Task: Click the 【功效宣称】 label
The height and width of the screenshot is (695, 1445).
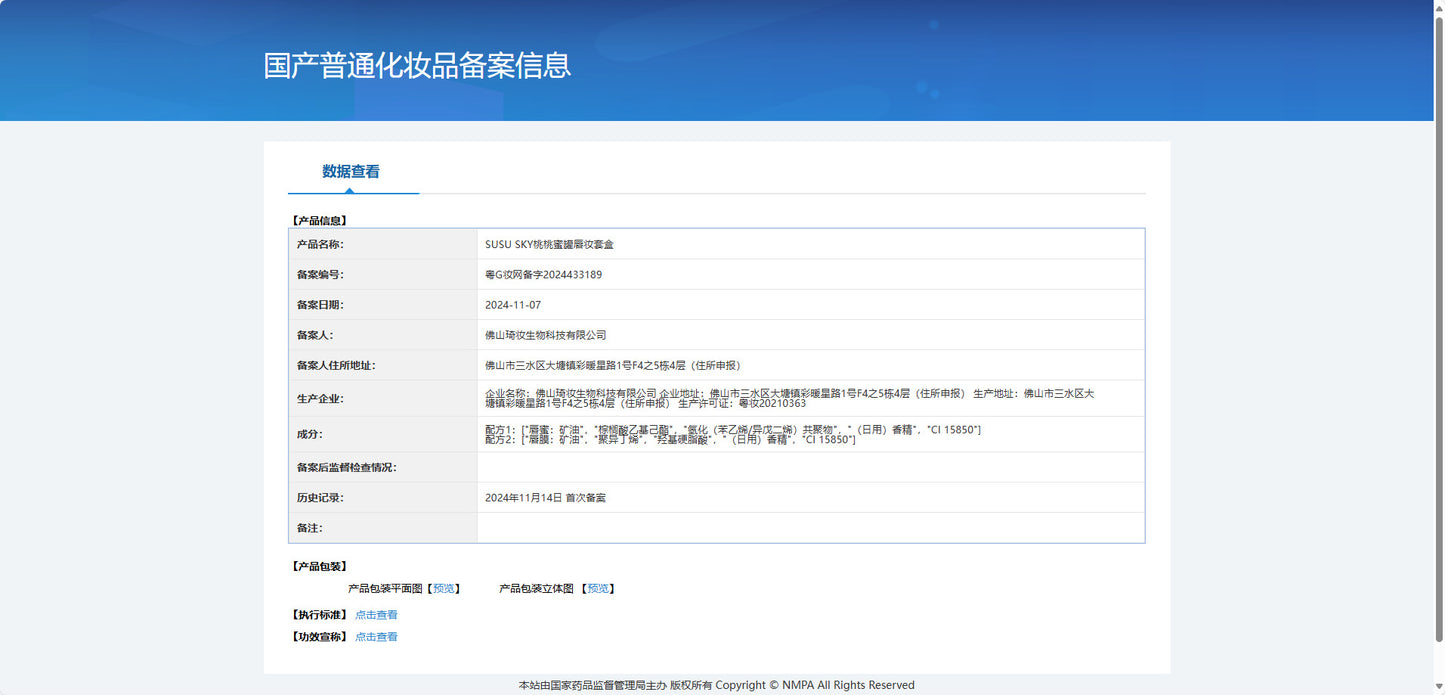Action: pyautogui.click(x=319, y=637)
